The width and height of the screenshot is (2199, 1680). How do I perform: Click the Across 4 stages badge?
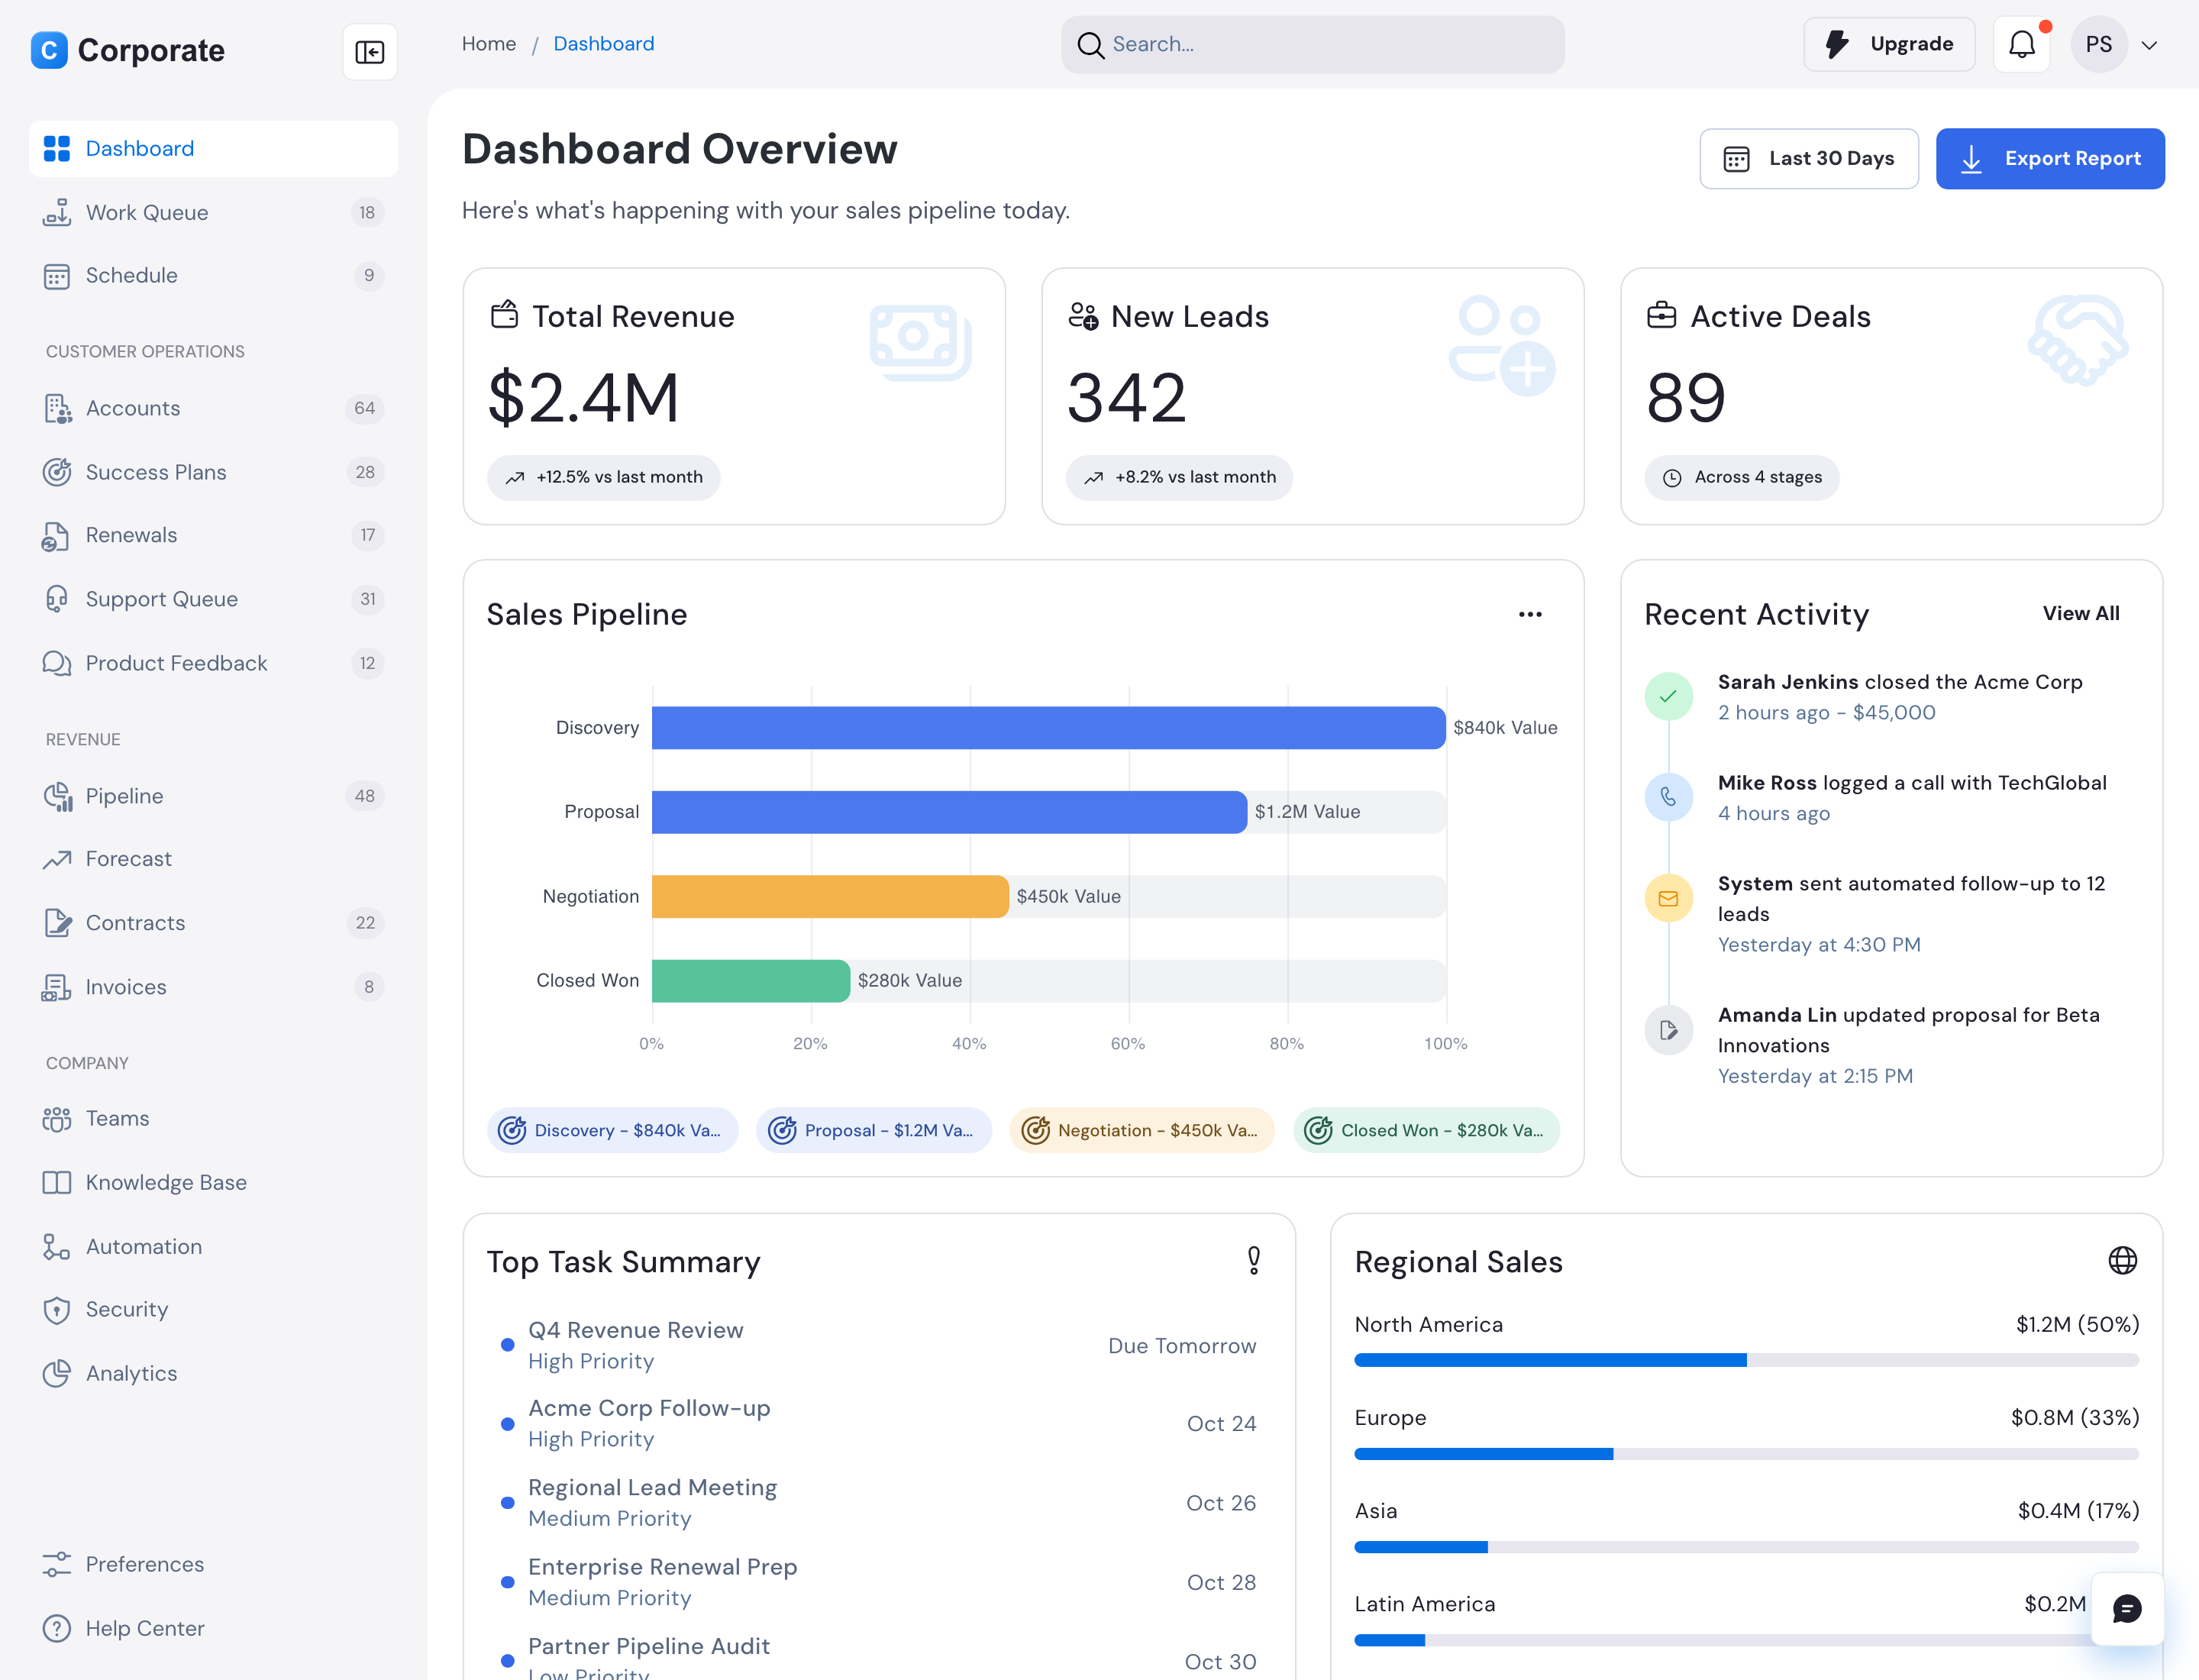point(1741,478)
